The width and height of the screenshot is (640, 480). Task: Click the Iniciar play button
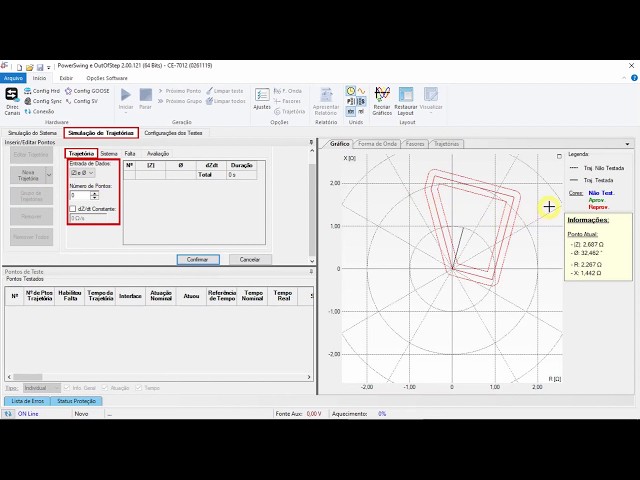[x=126, y=99]
